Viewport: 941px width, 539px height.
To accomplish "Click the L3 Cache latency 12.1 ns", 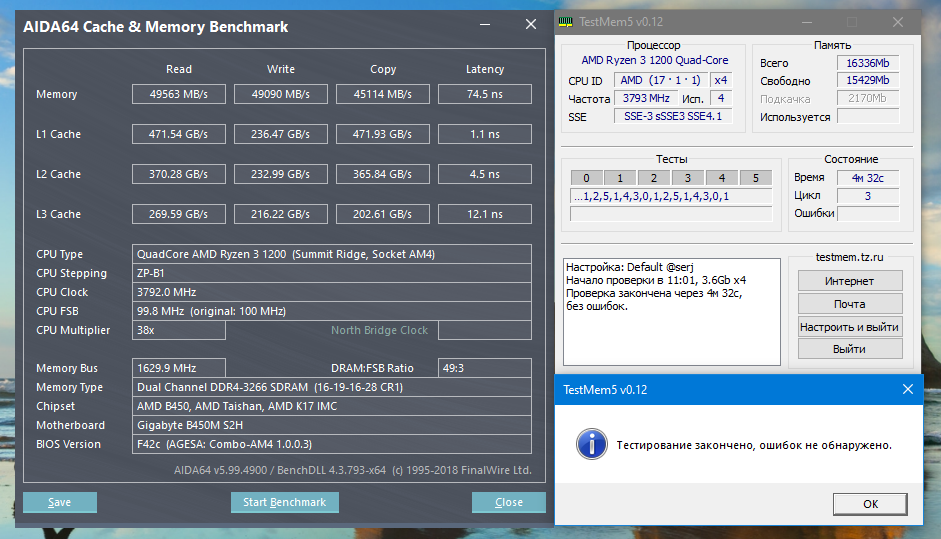I will click(x=485, y=214).
